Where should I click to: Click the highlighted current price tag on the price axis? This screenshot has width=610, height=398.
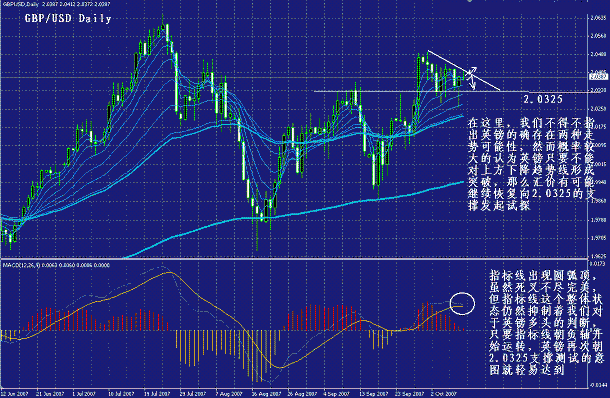598,77
